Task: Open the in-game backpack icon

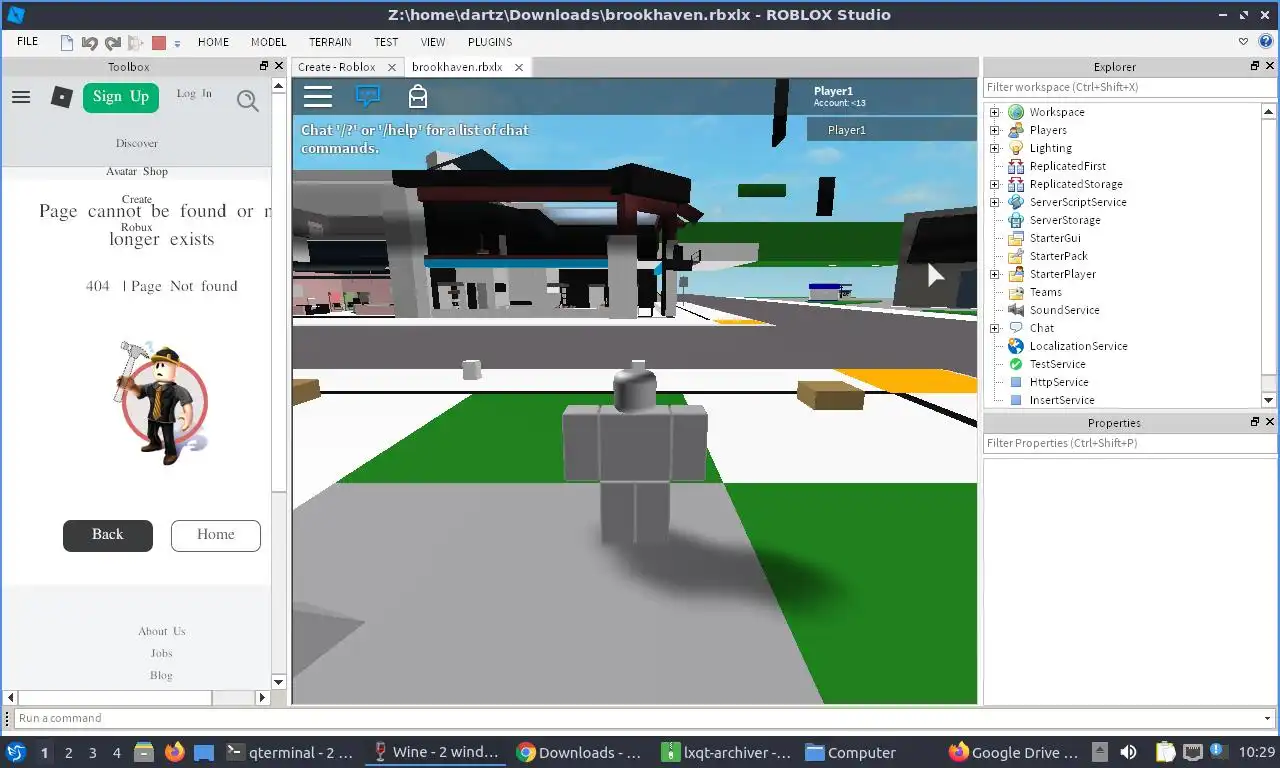Action: [x=418, y=96]
